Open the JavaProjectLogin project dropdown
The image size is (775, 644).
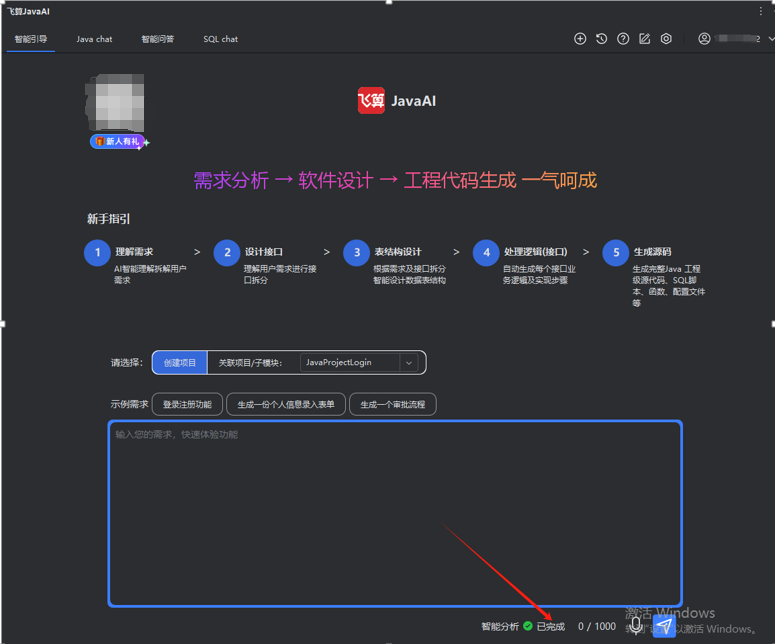tap(359, 363)
